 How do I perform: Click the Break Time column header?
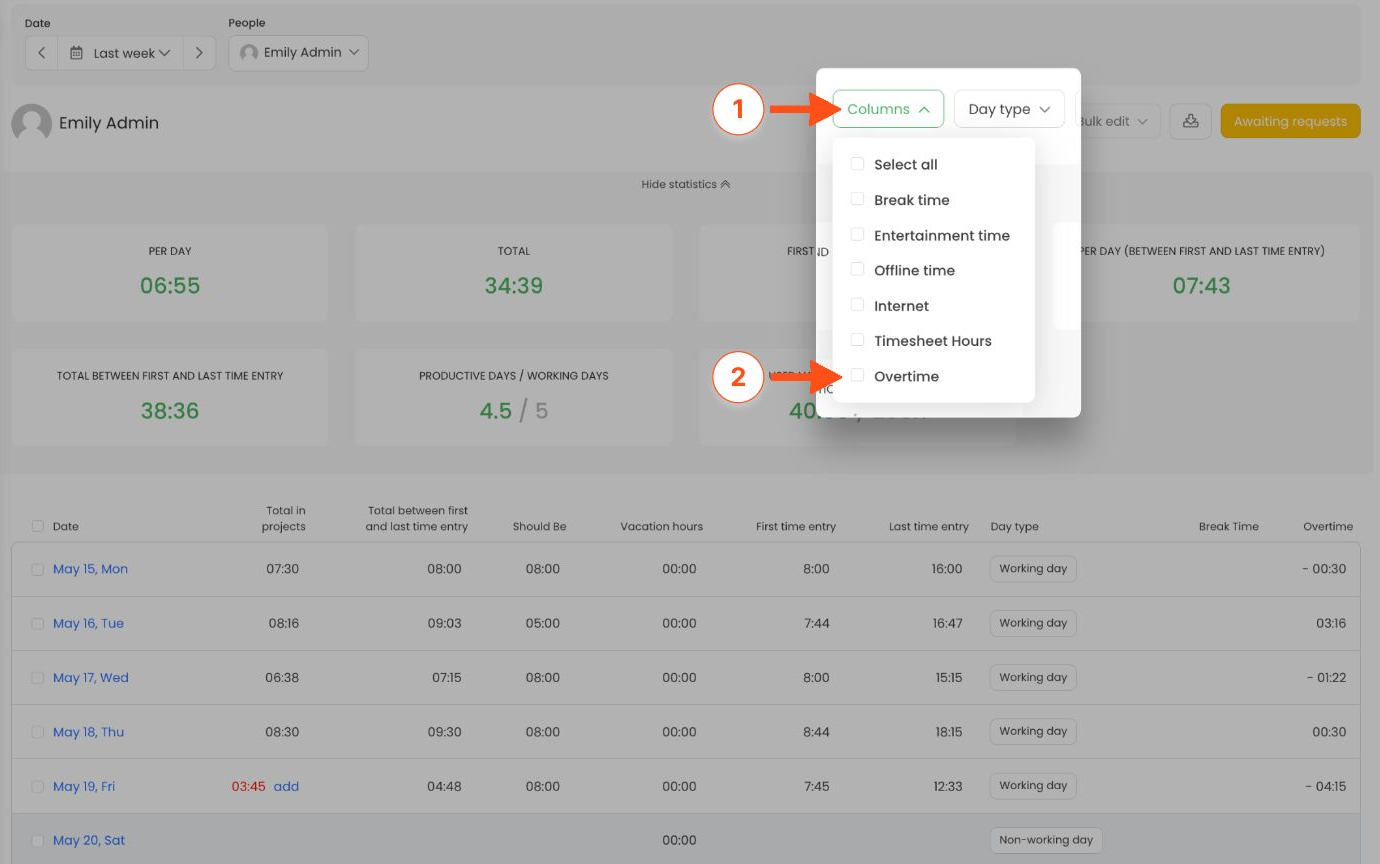[1229, 526]
